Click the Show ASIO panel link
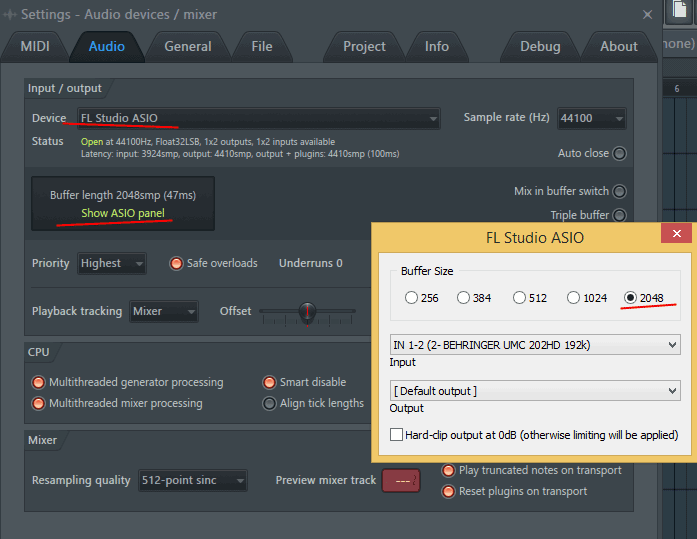The height and width of the screenshot is (539, 697). pyautogui.click(x=123, y=213)
